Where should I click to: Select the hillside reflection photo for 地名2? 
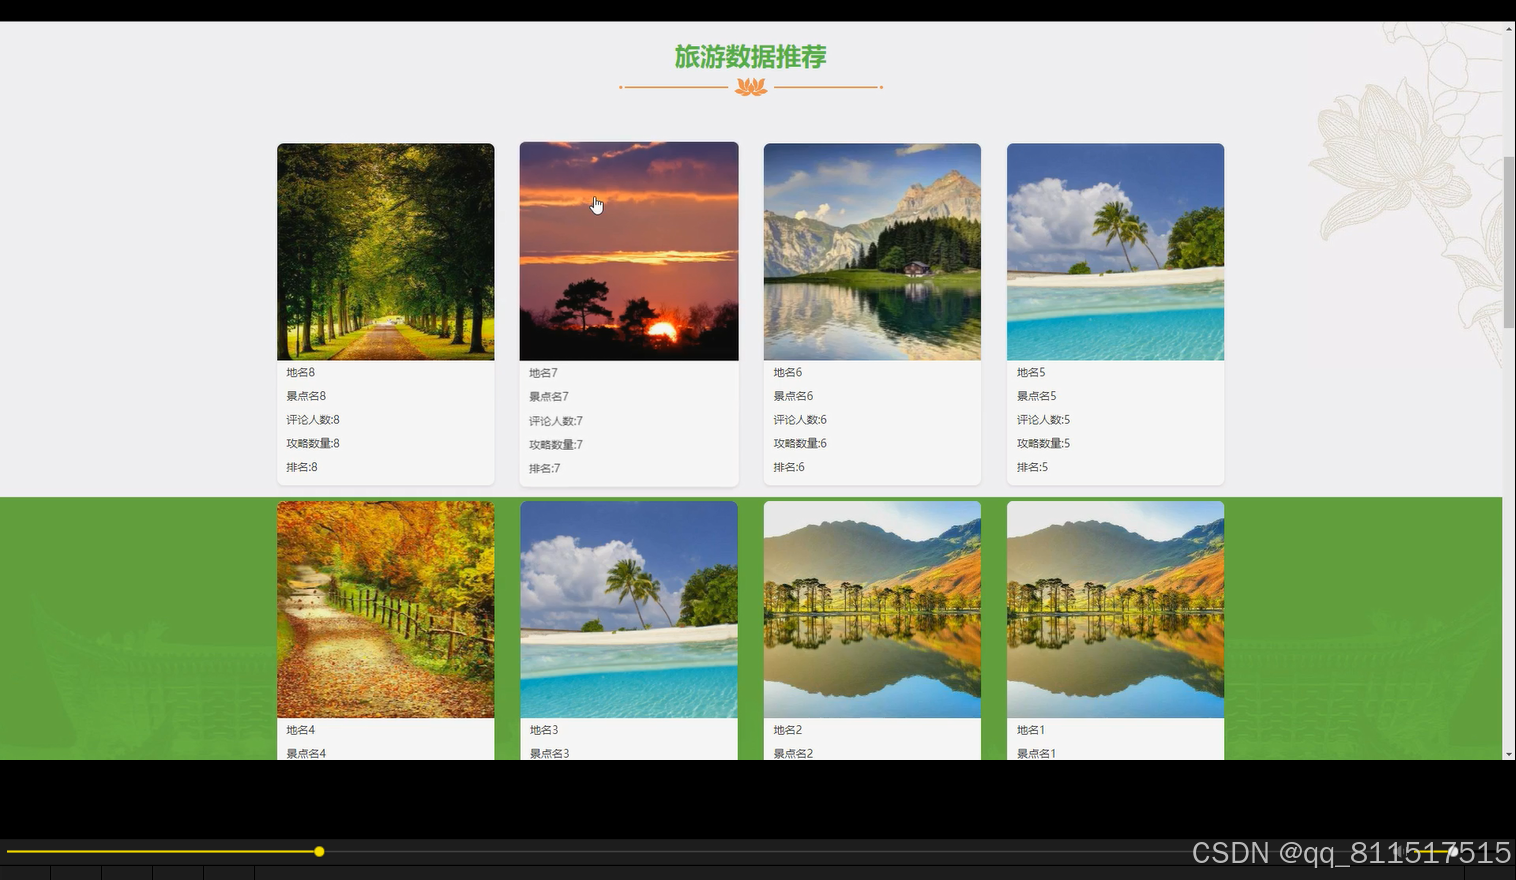tap(871, 609)
